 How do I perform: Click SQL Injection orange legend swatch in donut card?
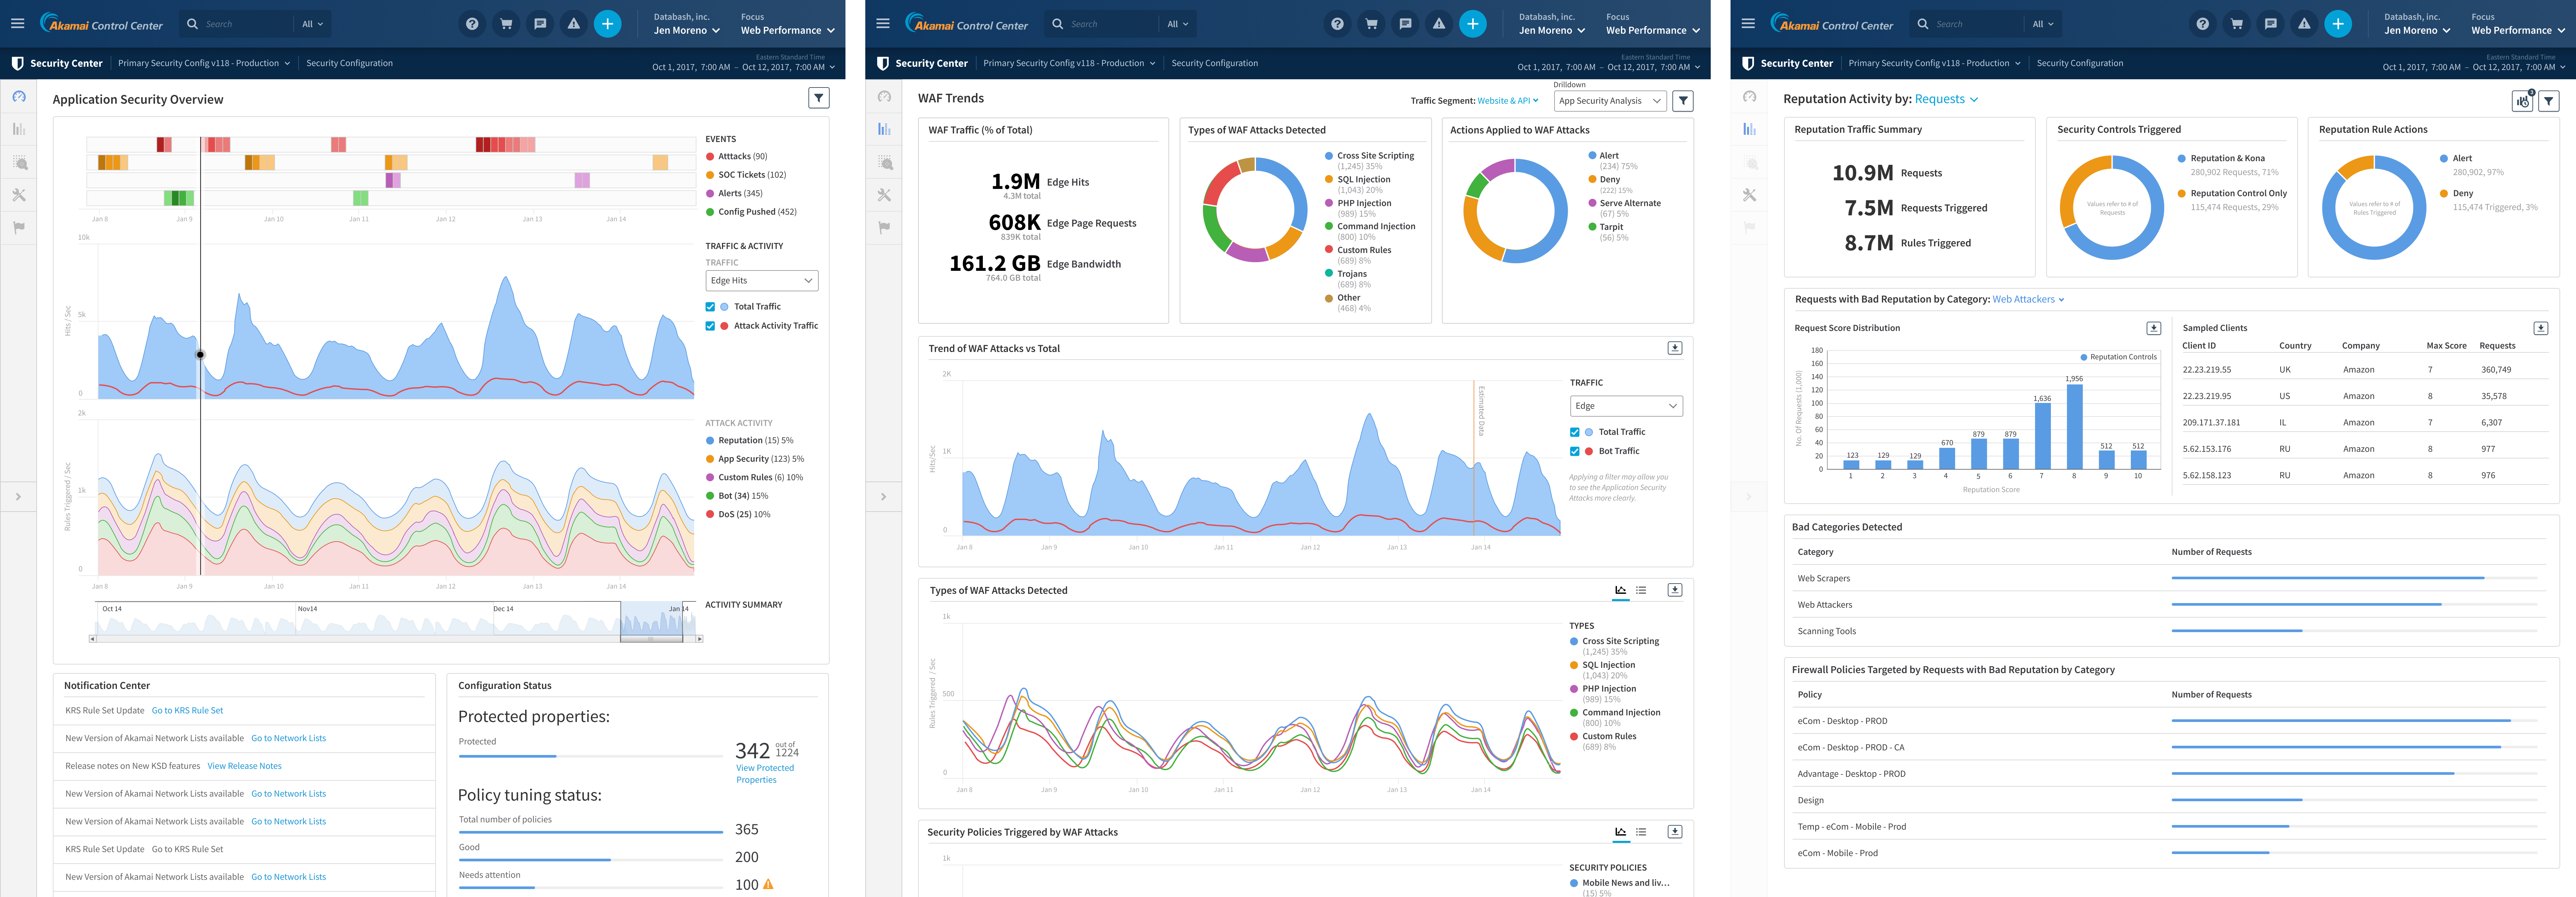coord(1329,180)
